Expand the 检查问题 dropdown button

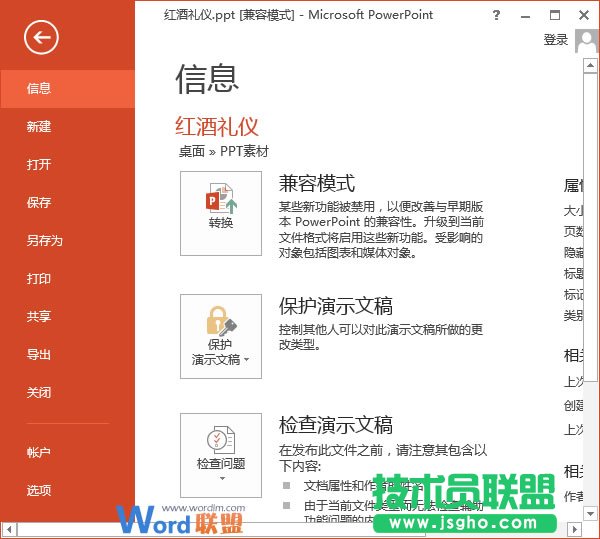pyautogui.click(x=221, y=455)
